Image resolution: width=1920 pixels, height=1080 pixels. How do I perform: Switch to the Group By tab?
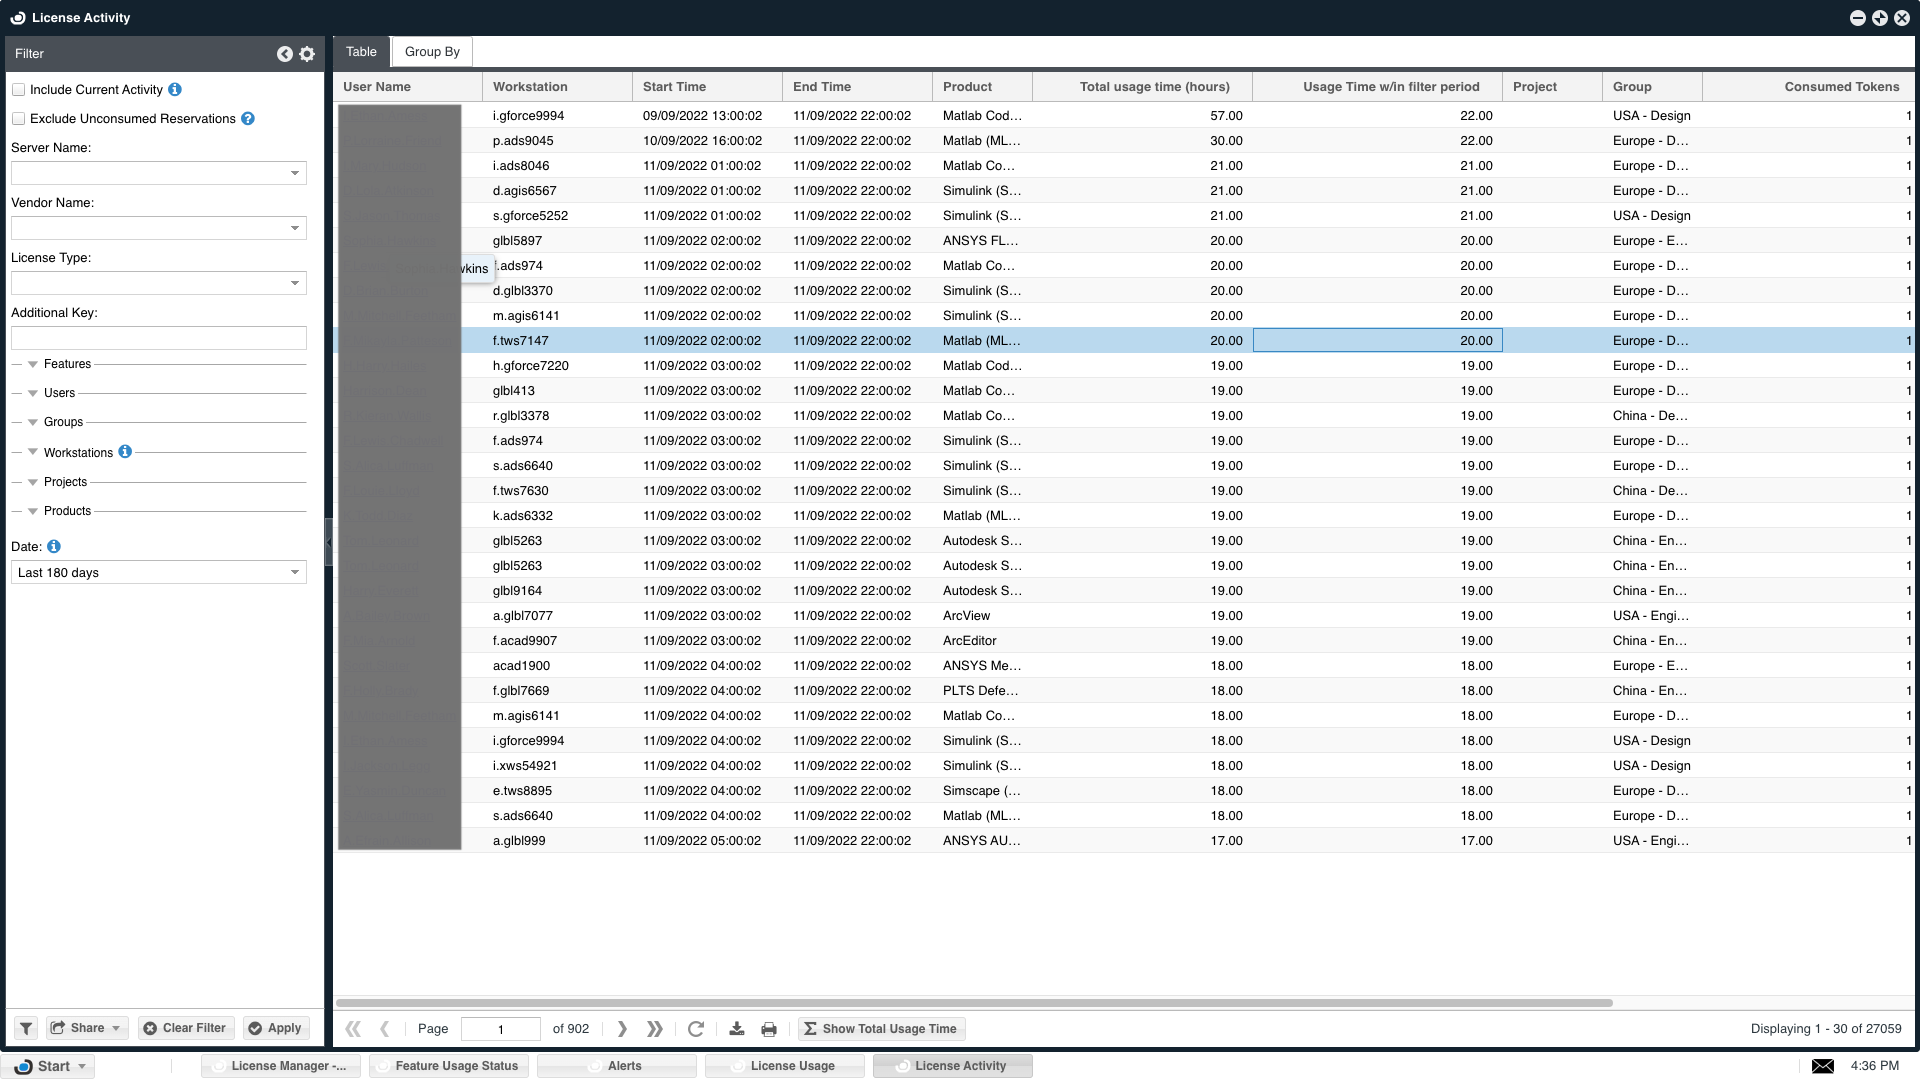point(432,52)
